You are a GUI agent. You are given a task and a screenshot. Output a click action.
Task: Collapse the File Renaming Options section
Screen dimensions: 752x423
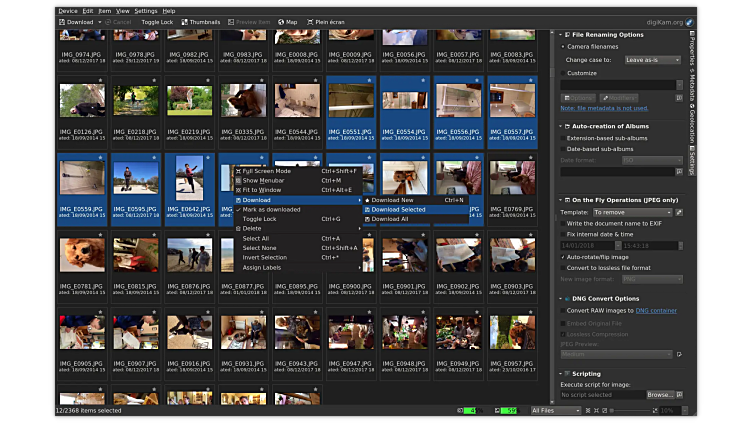[x=562, y=35]
